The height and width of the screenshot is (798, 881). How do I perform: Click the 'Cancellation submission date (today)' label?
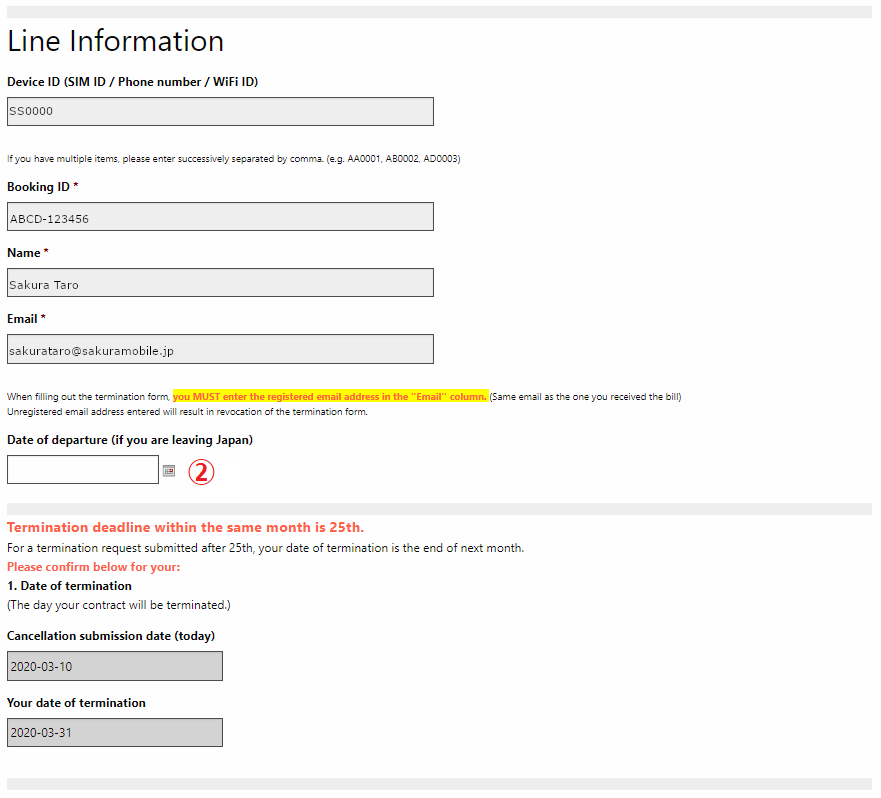[111, 636]
